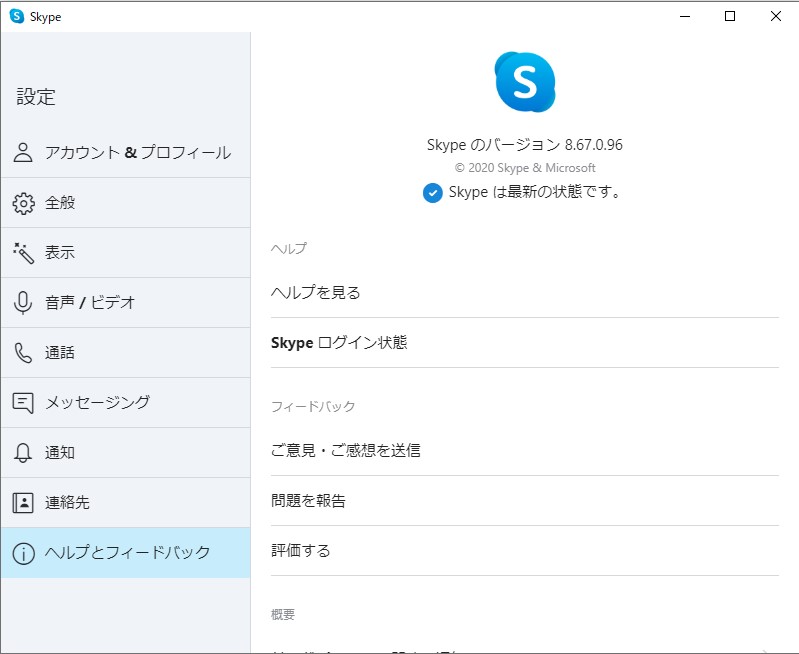Click 問題を報告 to report a problem

(525, 501)
